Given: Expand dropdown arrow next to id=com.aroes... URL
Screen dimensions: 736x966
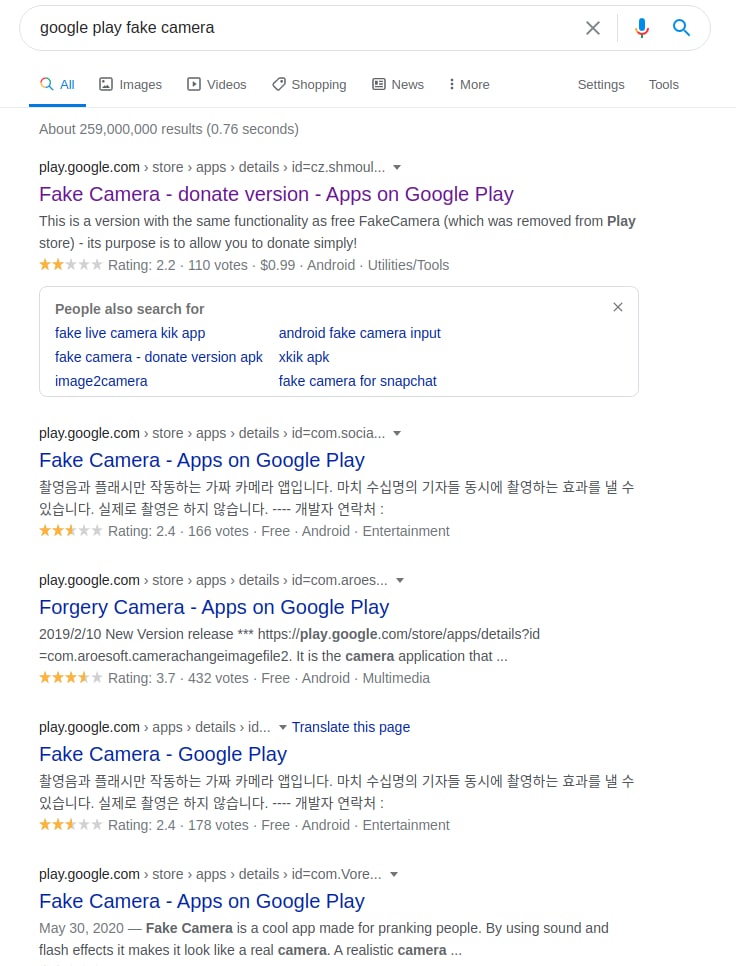Looking at the screenshot, I should (x=400, y=580).
